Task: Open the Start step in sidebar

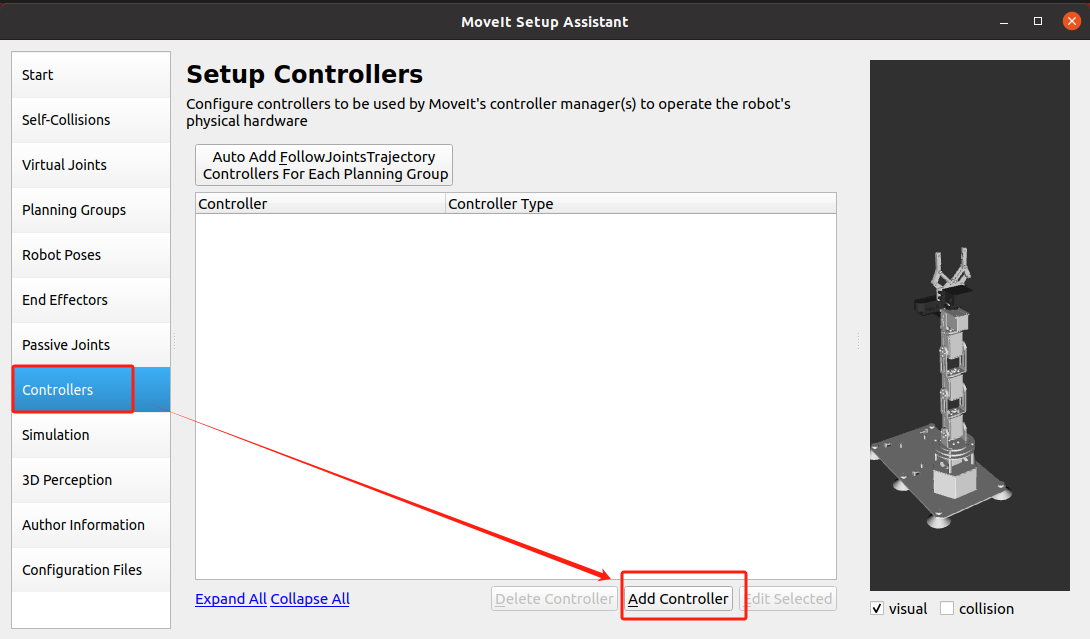Action: coord(91,75)
